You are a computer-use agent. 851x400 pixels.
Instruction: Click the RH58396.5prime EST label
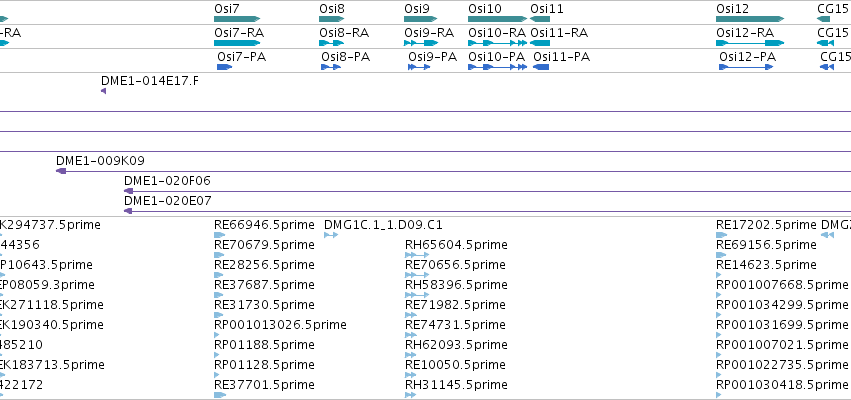coord(456,285)
